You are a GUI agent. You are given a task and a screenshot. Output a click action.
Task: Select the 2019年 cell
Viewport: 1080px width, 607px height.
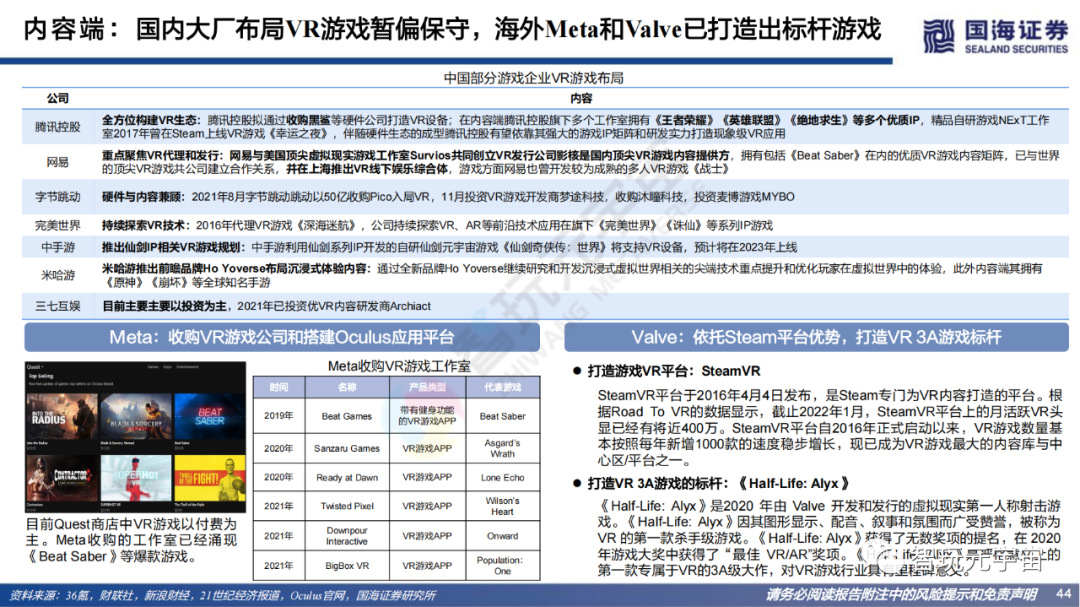pyautogui.click(x=279, y=415)
